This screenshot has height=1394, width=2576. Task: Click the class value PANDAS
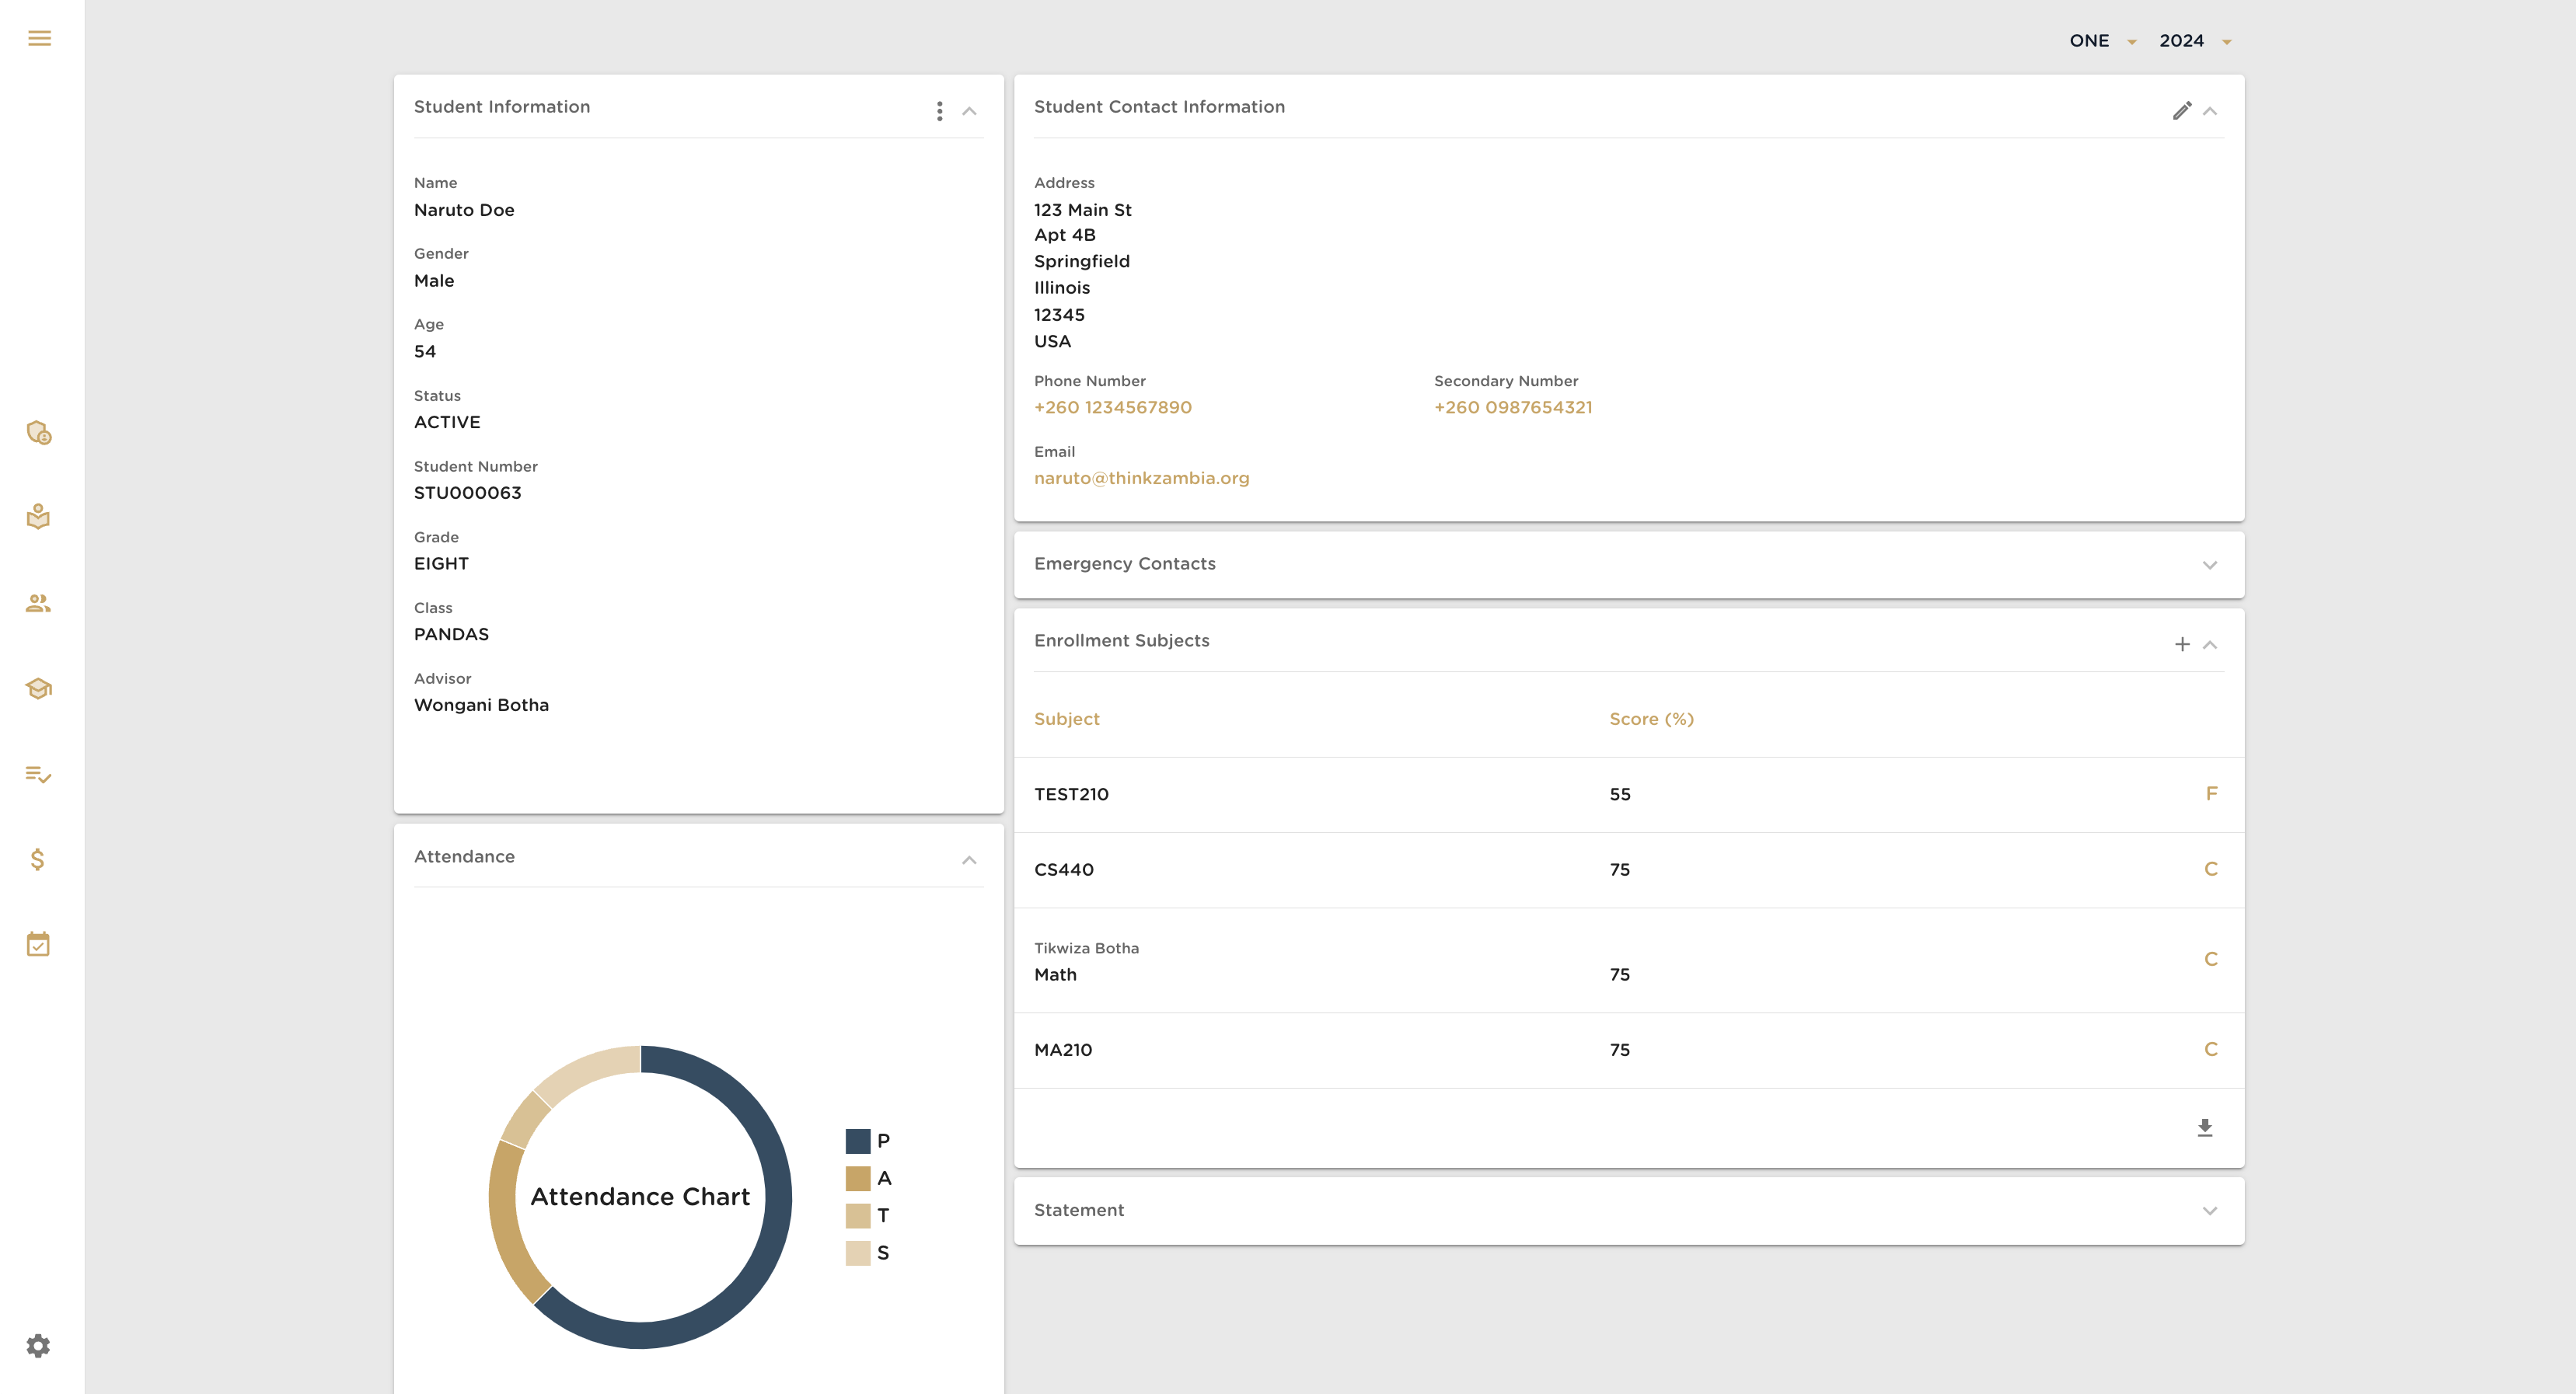click(451, 634)
